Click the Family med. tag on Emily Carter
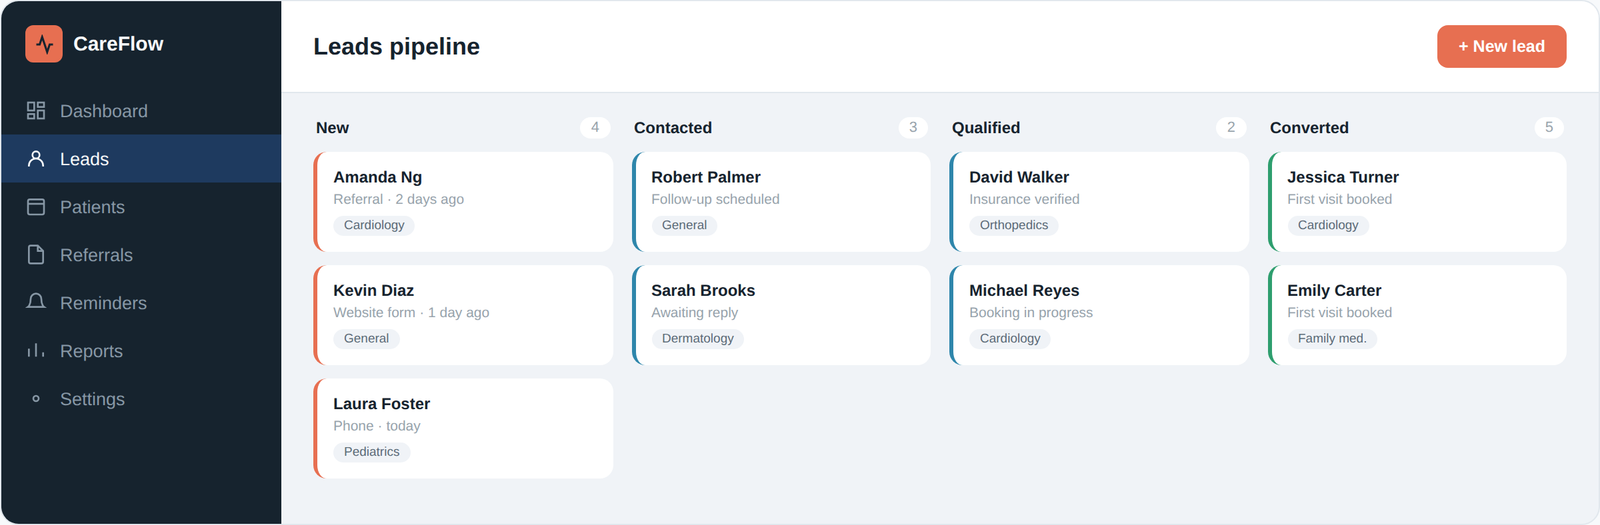 (x=1332, y=339)
